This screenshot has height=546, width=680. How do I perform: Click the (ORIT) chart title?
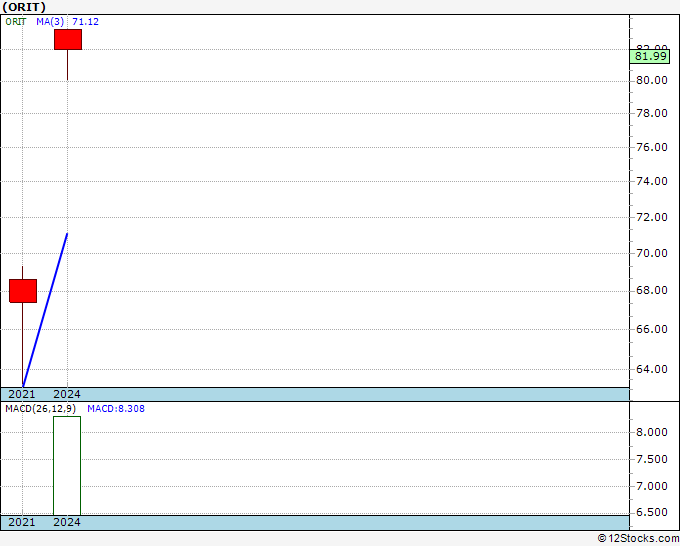point(24,7)
